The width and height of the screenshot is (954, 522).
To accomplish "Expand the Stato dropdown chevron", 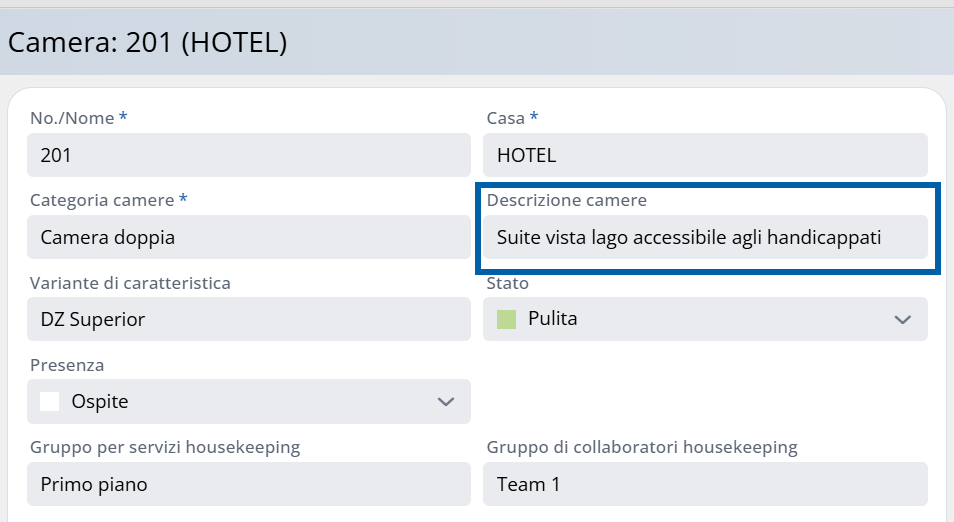I will point(902,320).
